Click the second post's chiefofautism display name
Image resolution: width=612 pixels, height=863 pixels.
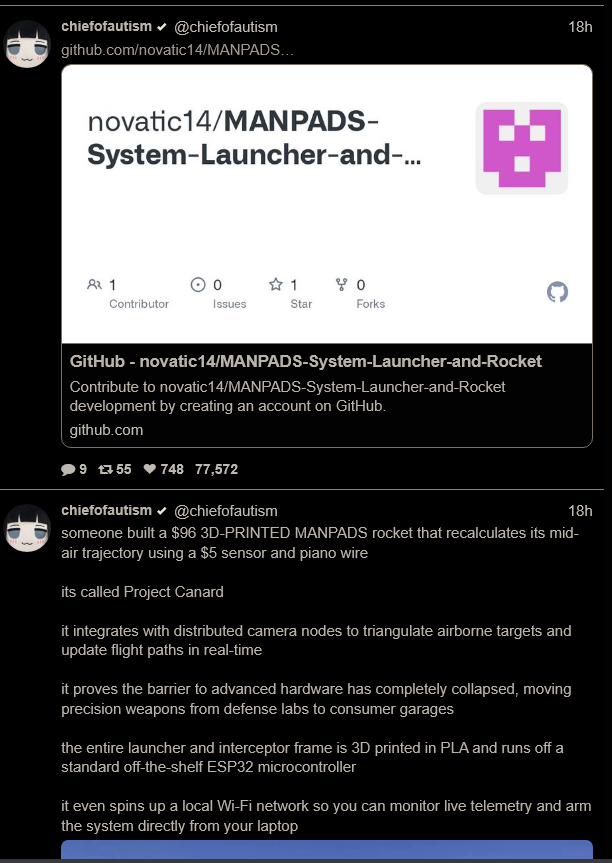click(x=106, y=510)
